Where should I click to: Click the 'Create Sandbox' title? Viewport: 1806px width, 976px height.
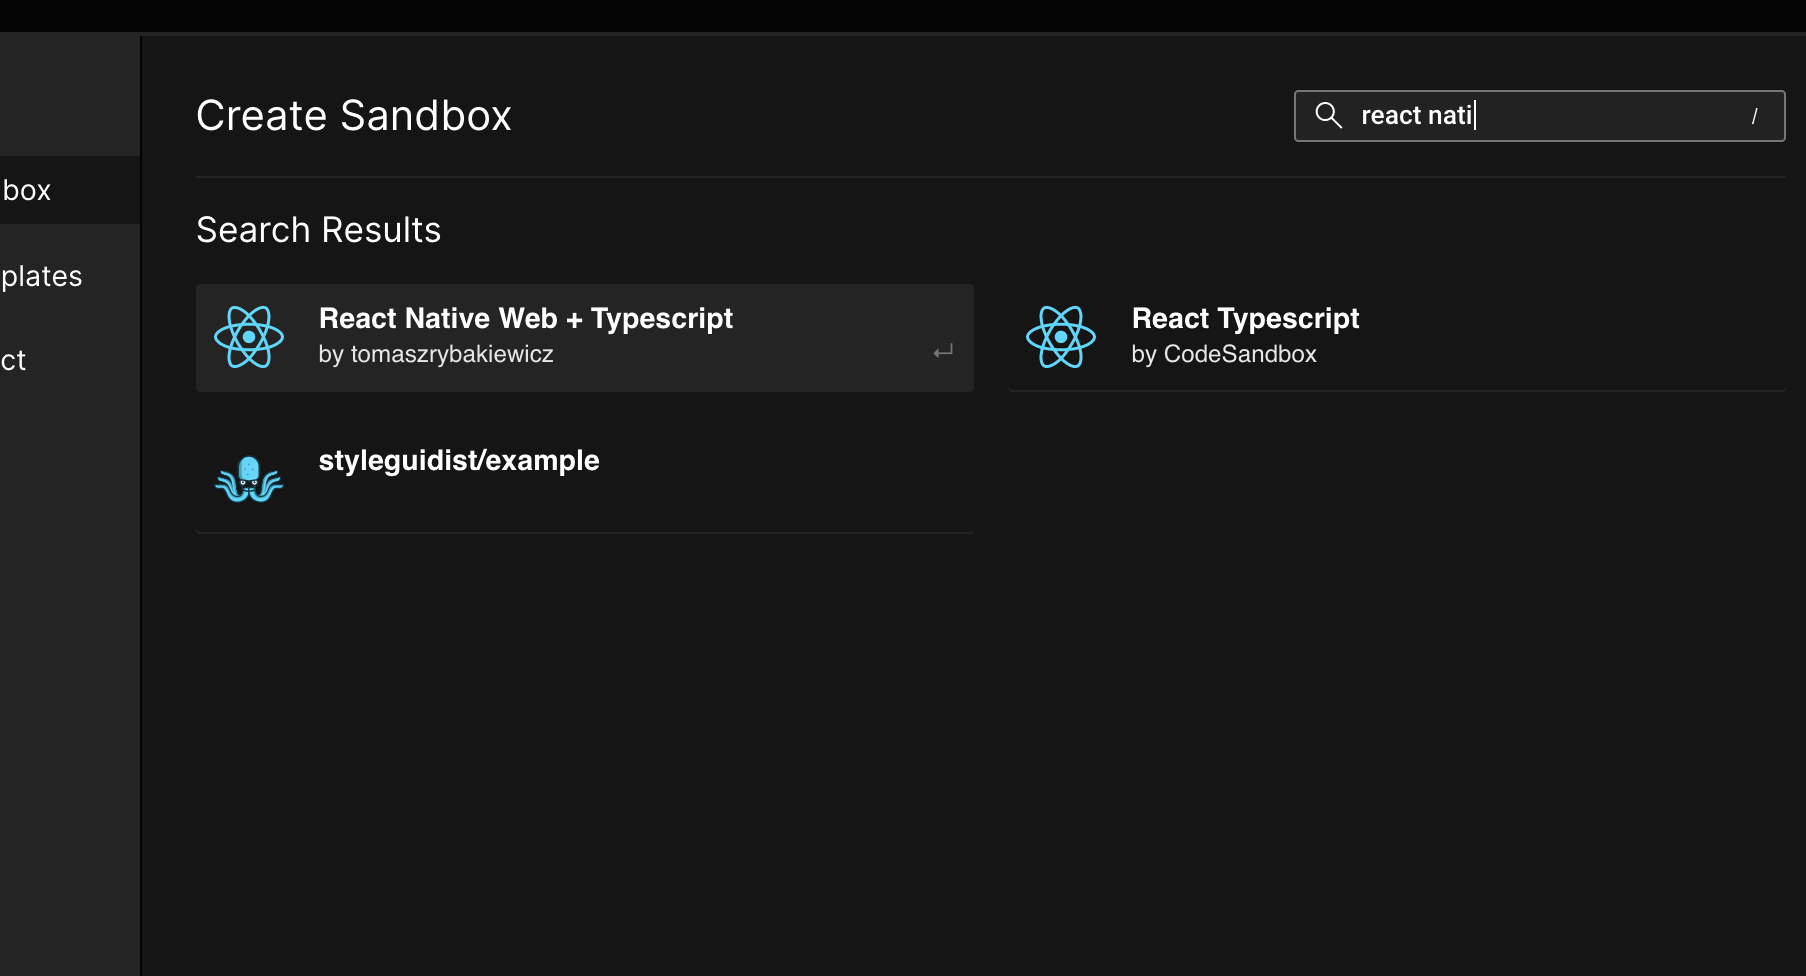[x=354, y=115]
